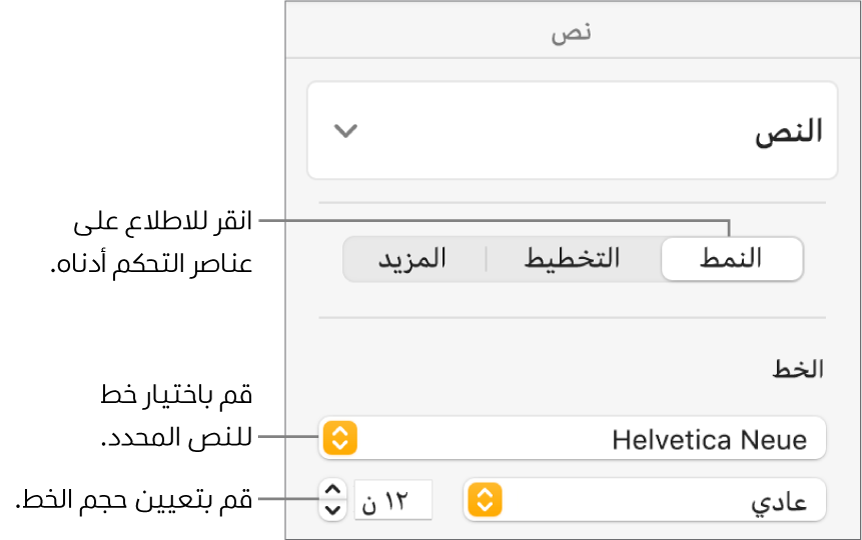This screenshot has width=862, height=540.
Task: Click the callout text قم باختيار خط
Action: click(x=174, y=395)
